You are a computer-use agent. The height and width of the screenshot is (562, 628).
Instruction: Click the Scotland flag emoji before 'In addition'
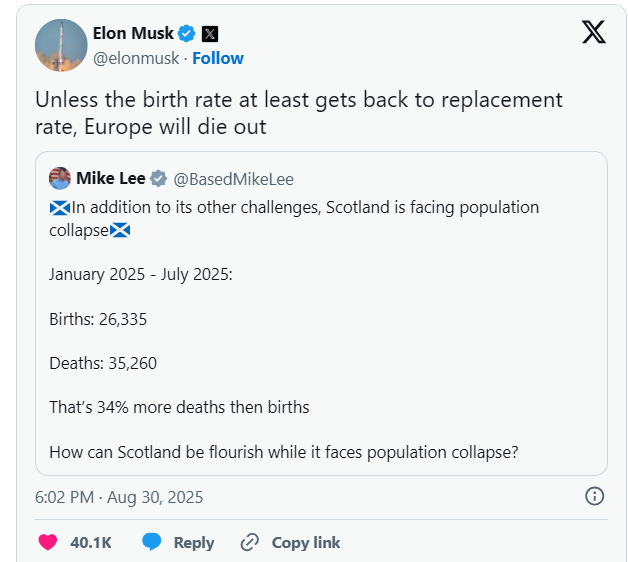click(x=59, y=208)
